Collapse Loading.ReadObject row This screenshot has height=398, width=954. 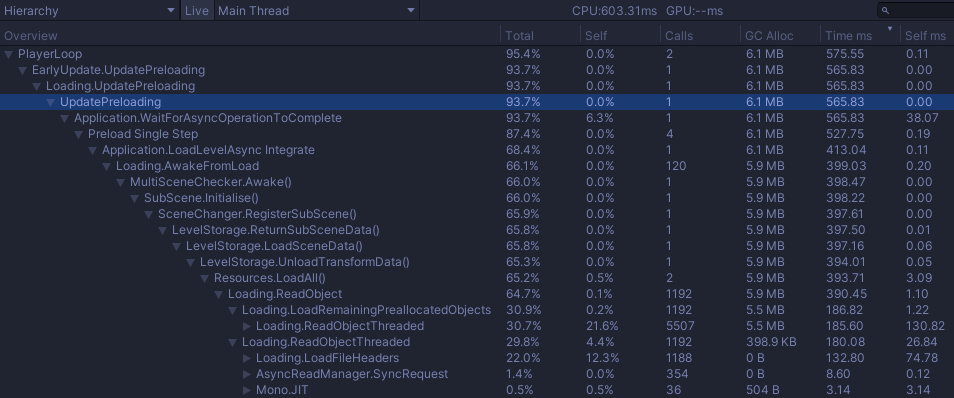pos(218,295)
